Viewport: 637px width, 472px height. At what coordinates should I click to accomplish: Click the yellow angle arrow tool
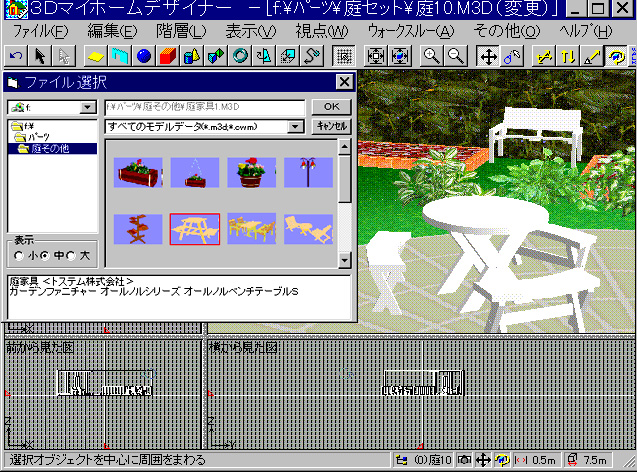point(592,56)
